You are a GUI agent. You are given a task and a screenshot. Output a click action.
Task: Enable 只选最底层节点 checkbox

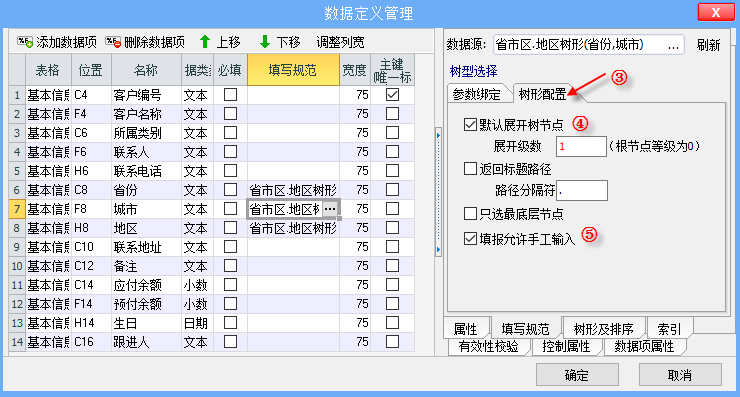pyautogui.click(x=470, y=214)
